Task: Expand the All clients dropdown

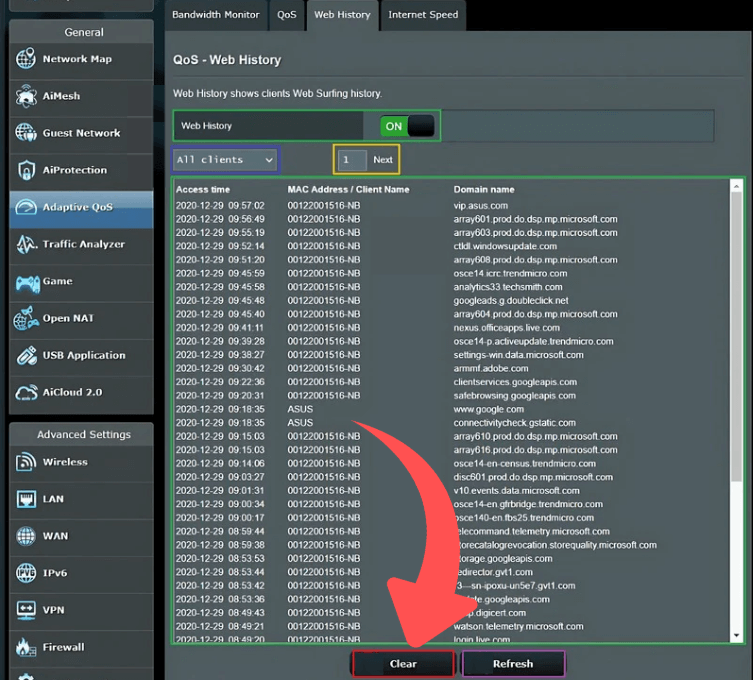Action: [x=226, y=160]
